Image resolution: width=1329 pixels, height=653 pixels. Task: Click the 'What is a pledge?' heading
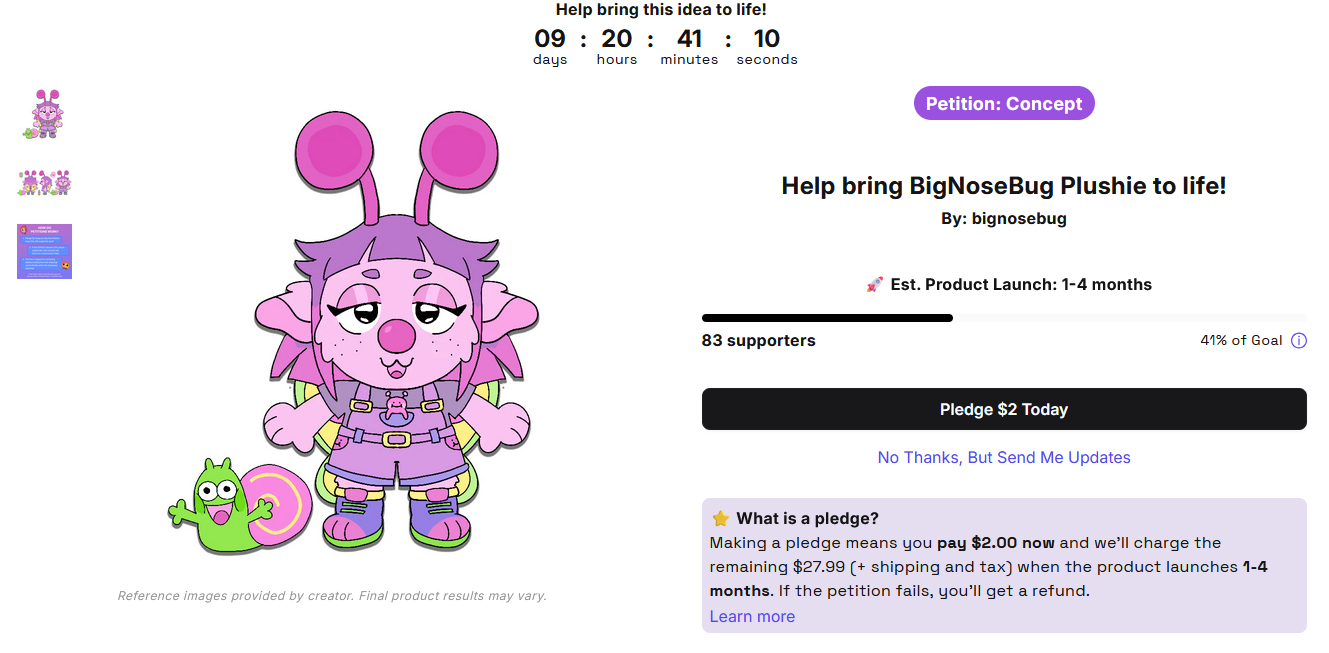click(x=807, y=519)
